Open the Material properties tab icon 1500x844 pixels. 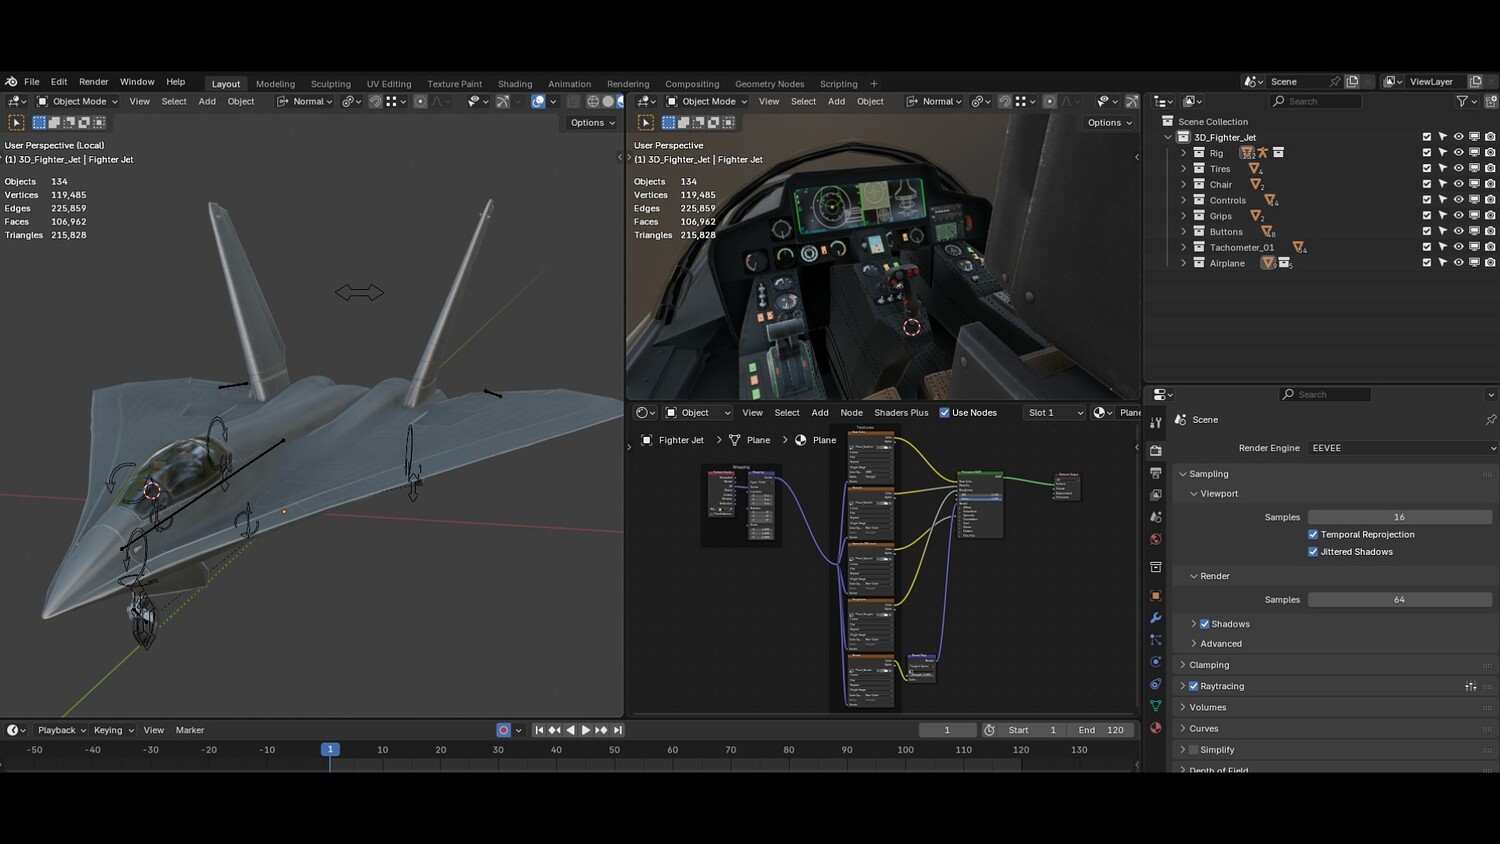click(x=1156, y=728)
